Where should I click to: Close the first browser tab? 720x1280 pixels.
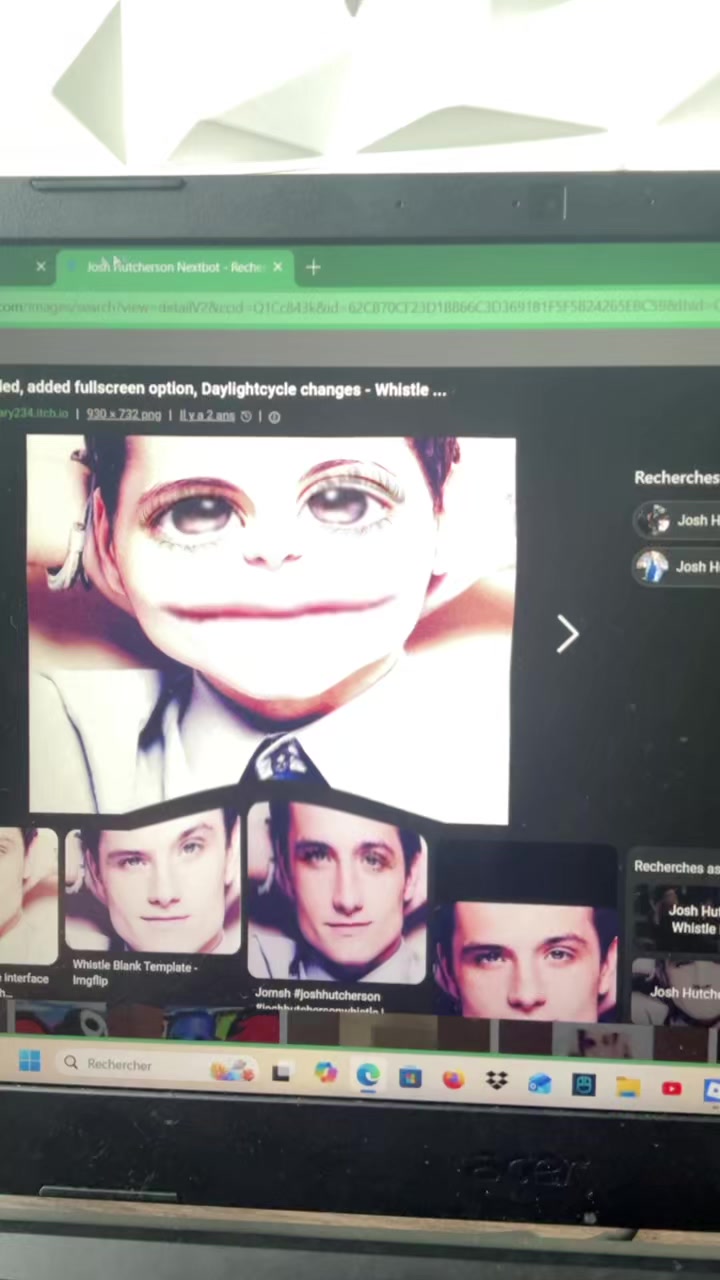41,267
